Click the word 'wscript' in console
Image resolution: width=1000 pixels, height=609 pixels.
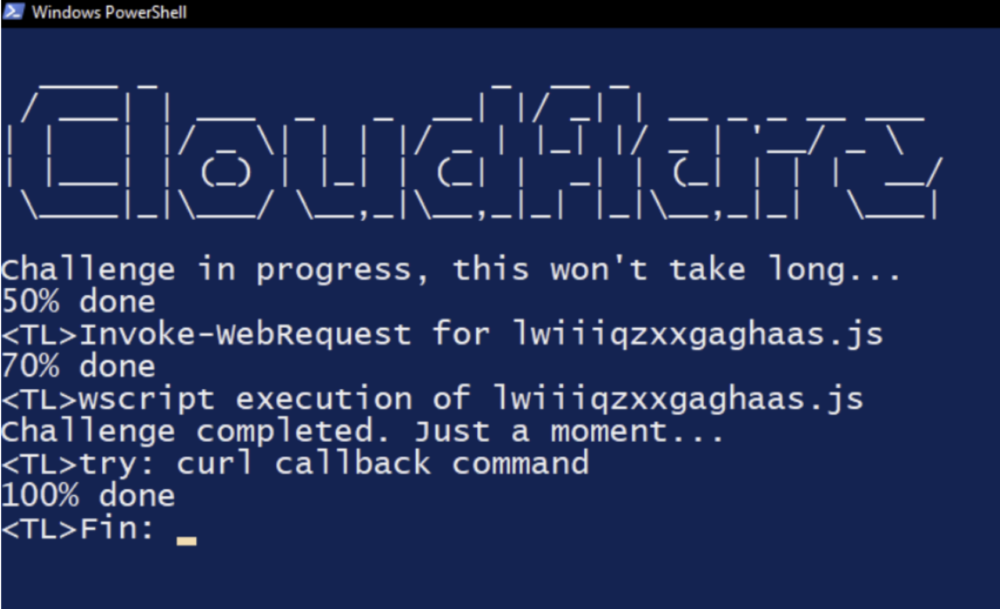[x=147, y=400]
